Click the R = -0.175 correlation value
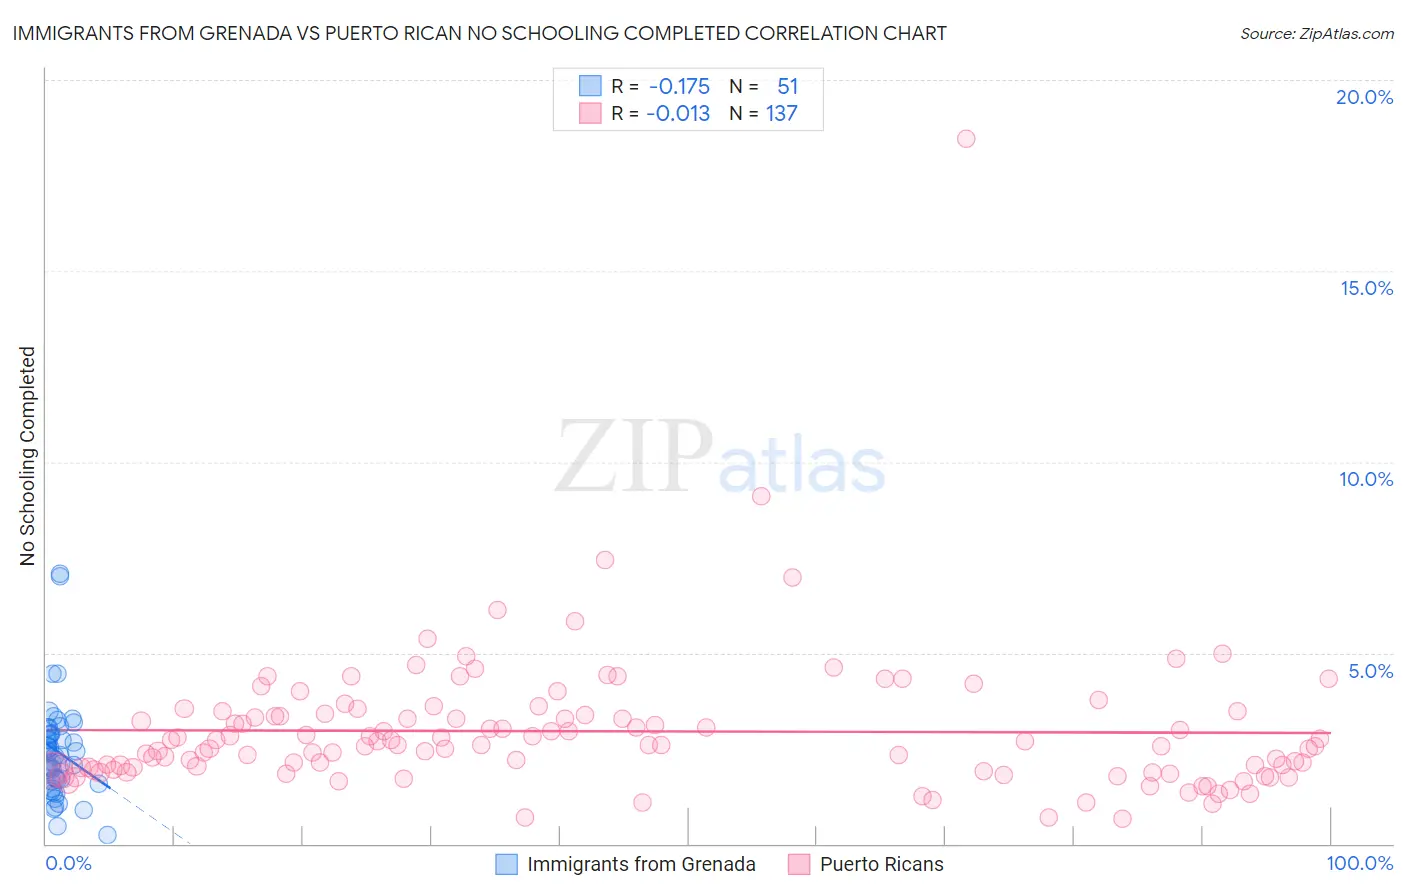 point(661,86)
